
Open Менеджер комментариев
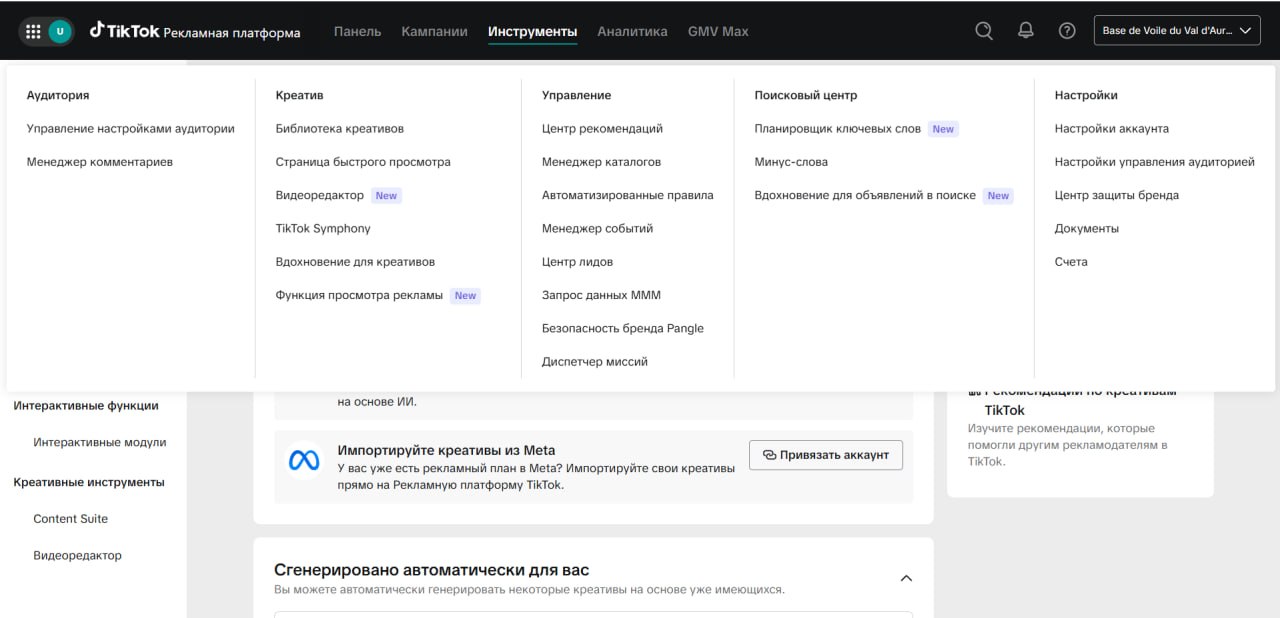click(x=100, y=162)
